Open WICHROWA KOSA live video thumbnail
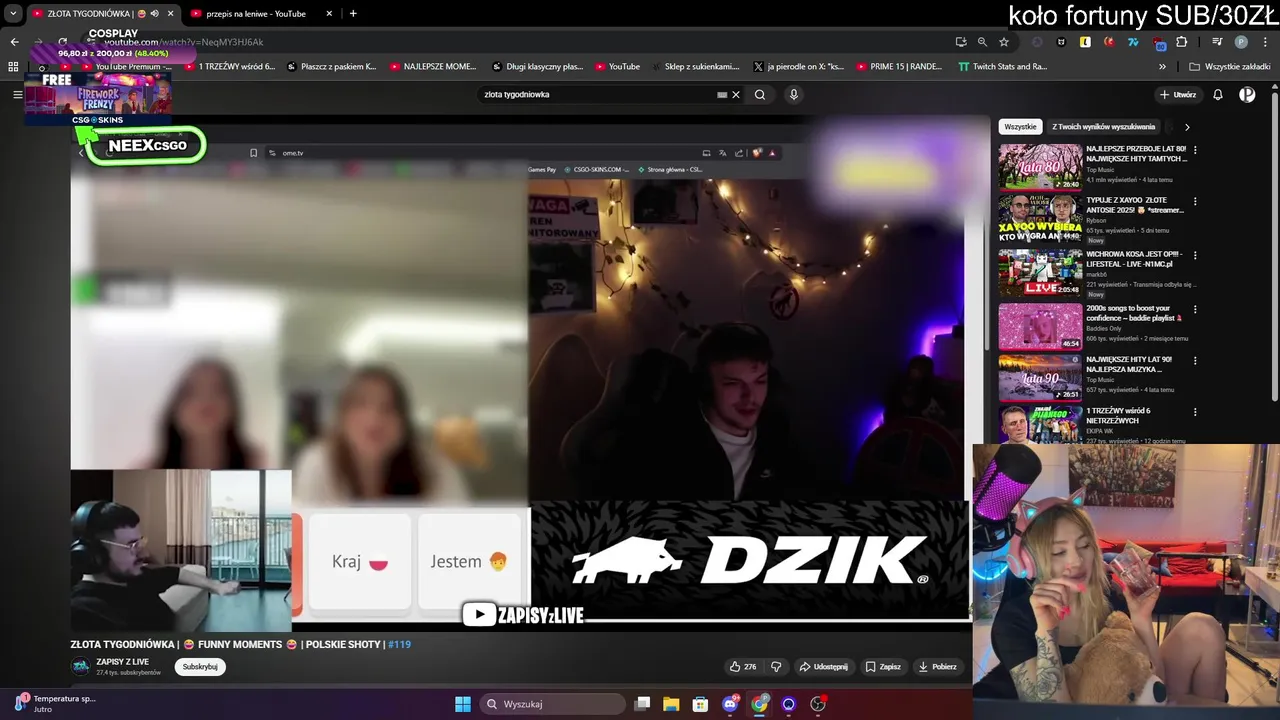 1040,272
